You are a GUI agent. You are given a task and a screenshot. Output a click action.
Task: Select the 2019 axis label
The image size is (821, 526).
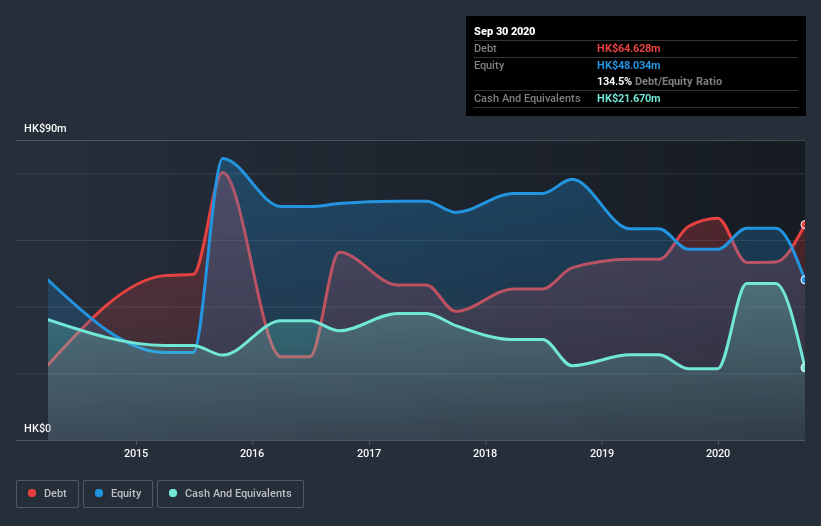602,453
